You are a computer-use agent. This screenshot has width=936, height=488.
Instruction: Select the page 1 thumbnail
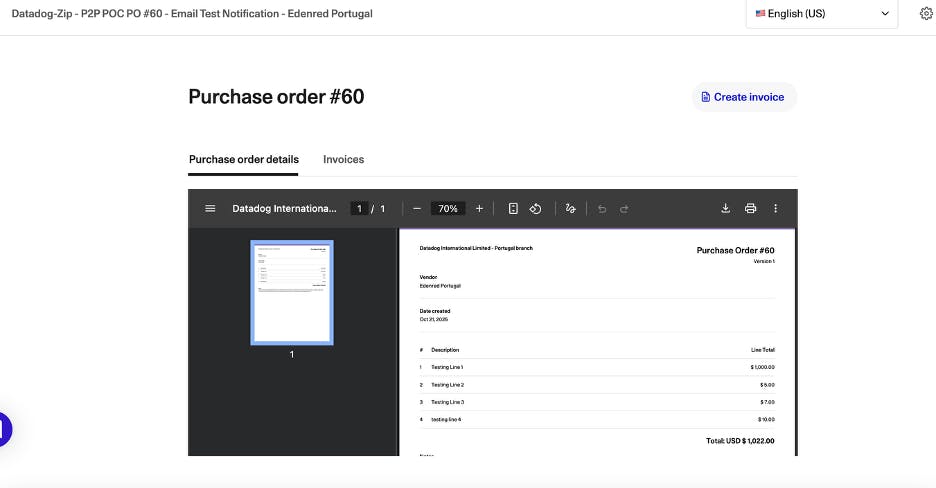coord(292,292)
